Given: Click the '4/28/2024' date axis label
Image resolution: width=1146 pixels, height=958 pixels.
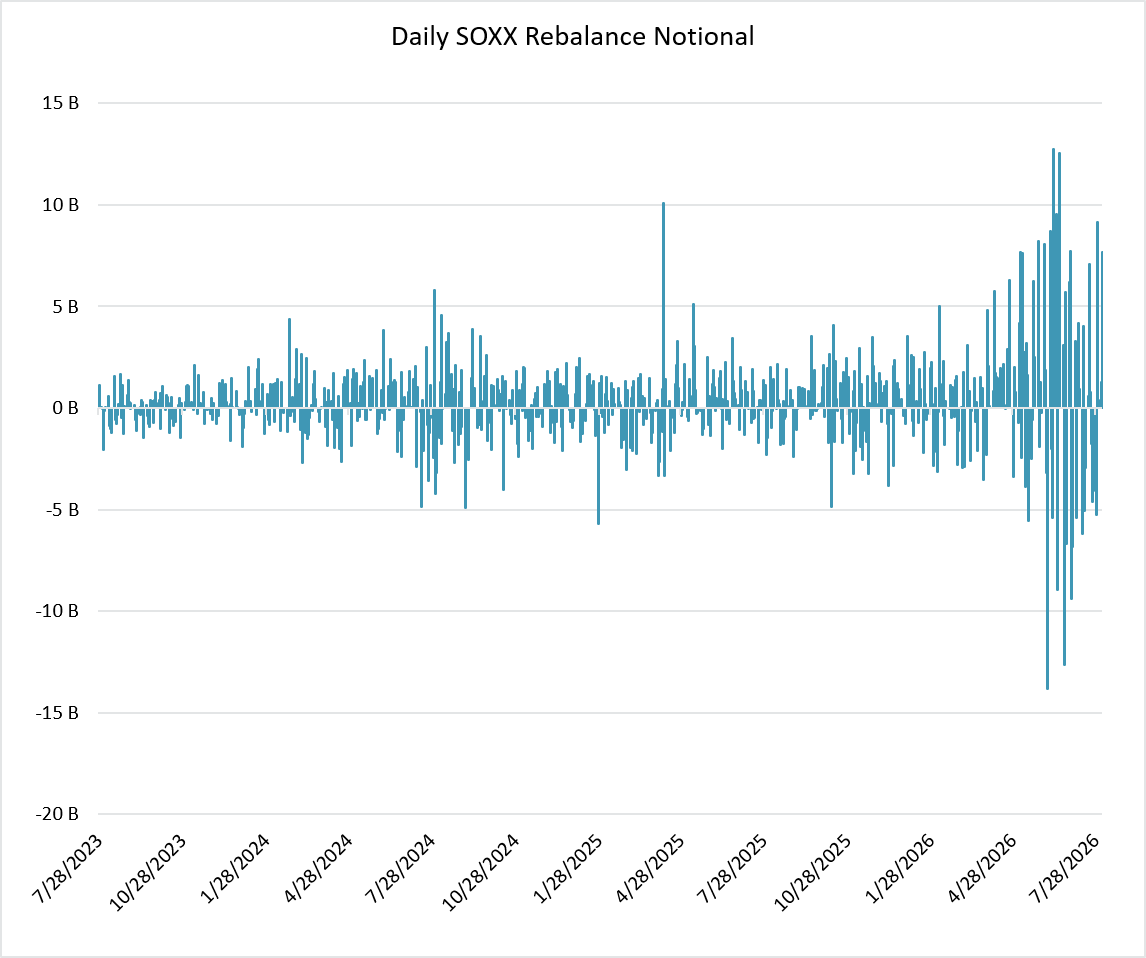Looking at the screenshot, I should click(x=317, y=868).
